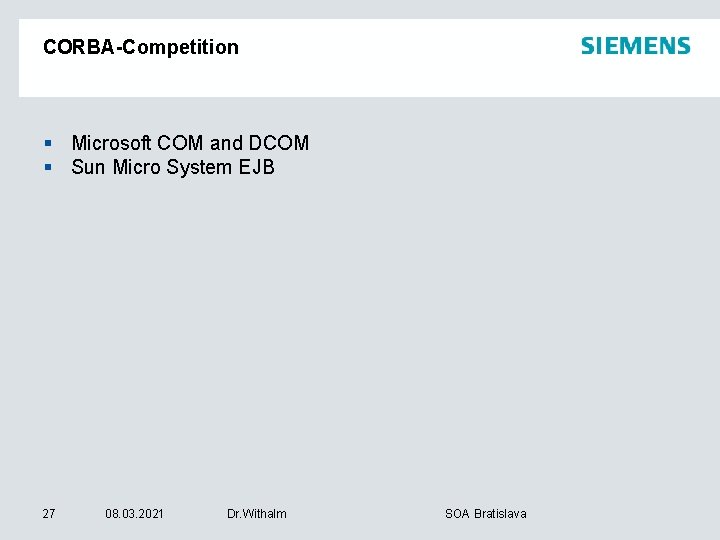Click the Sun Micro System EJB bullet text
Screen dimensions: 720x540
coord(173,167)
